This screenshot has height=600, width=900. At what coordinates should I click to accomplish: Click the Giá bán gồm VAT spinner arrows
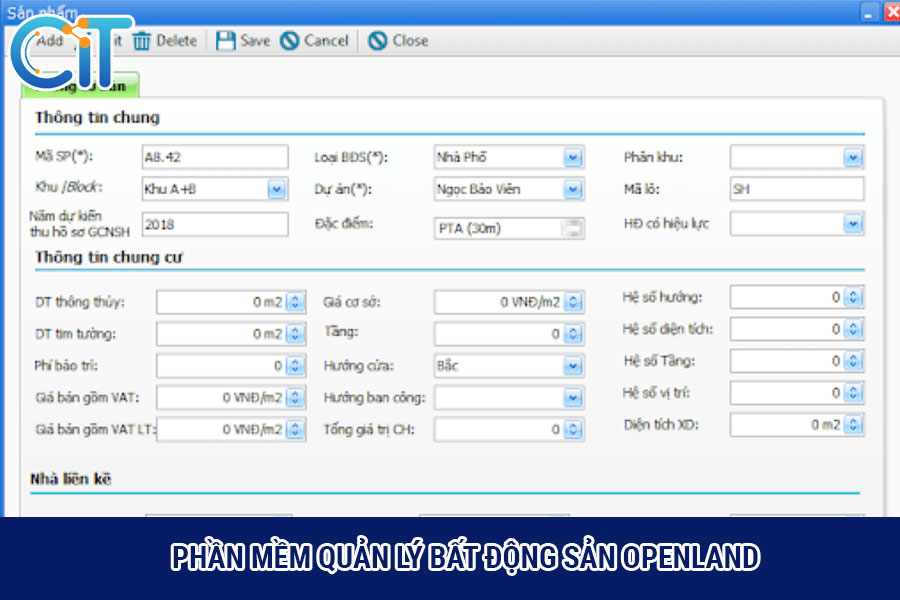295,397
